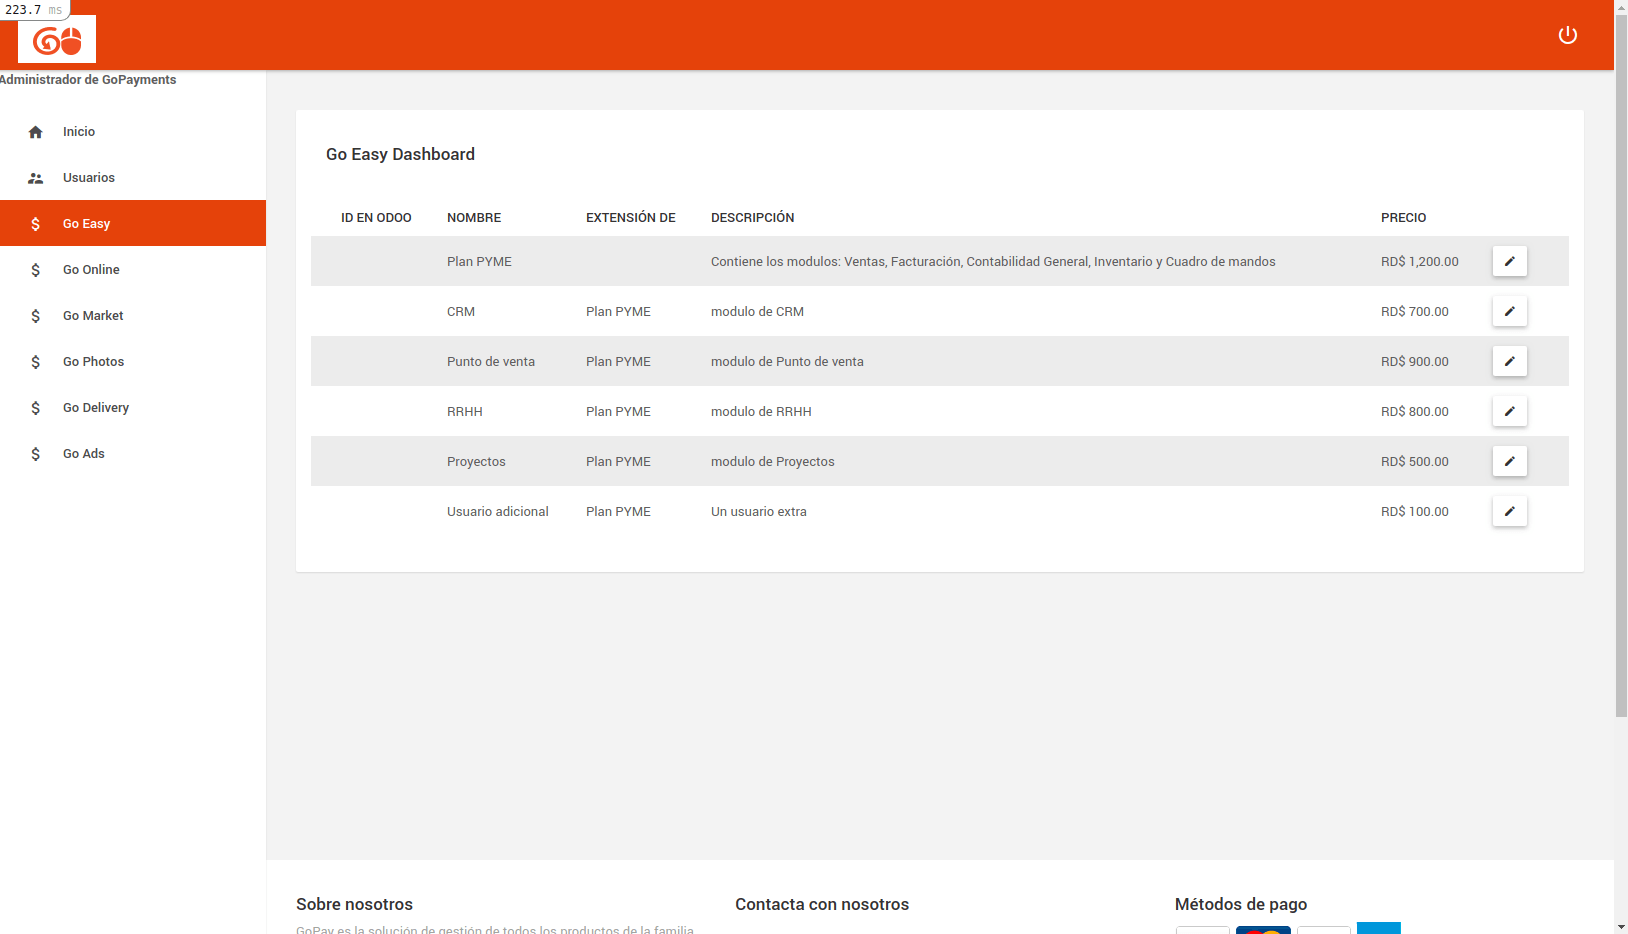This screenshot has height=934, width=1628.
Task: Click the dollar icon beside Go Ads
Action: tap(36, 454)
